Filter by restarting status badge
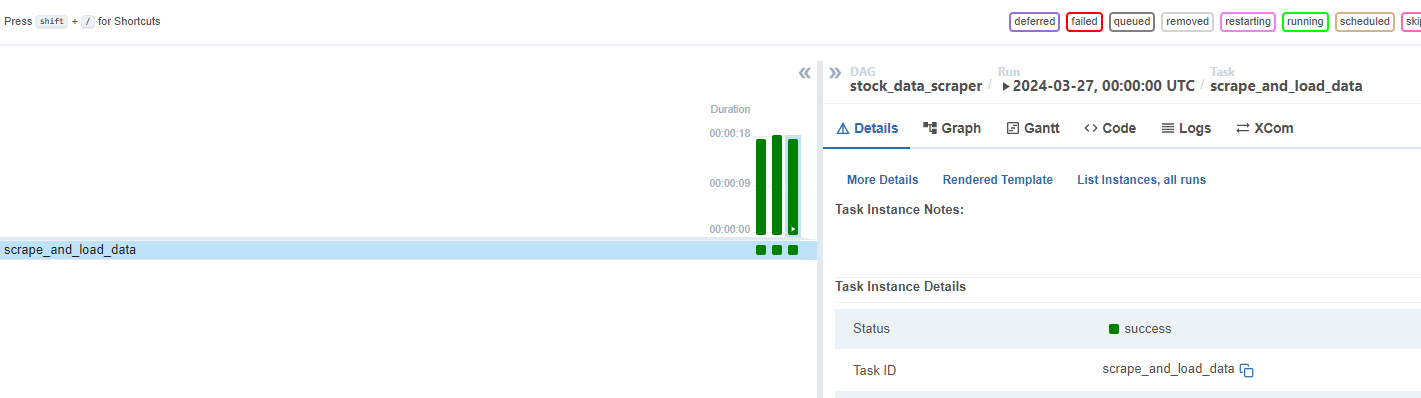 click(1247, 21)
